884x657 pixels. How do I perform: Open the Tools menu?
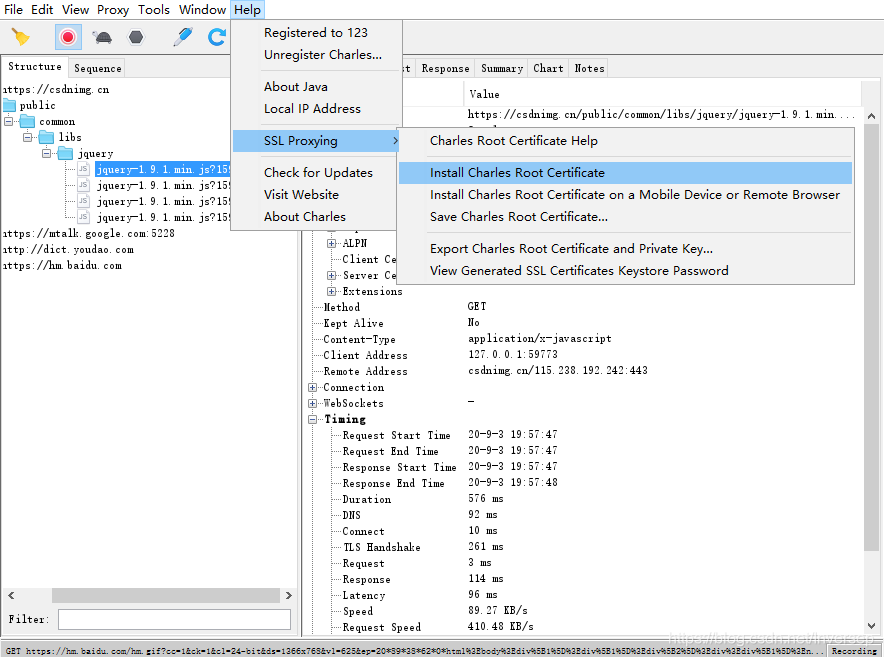point(154,10)
